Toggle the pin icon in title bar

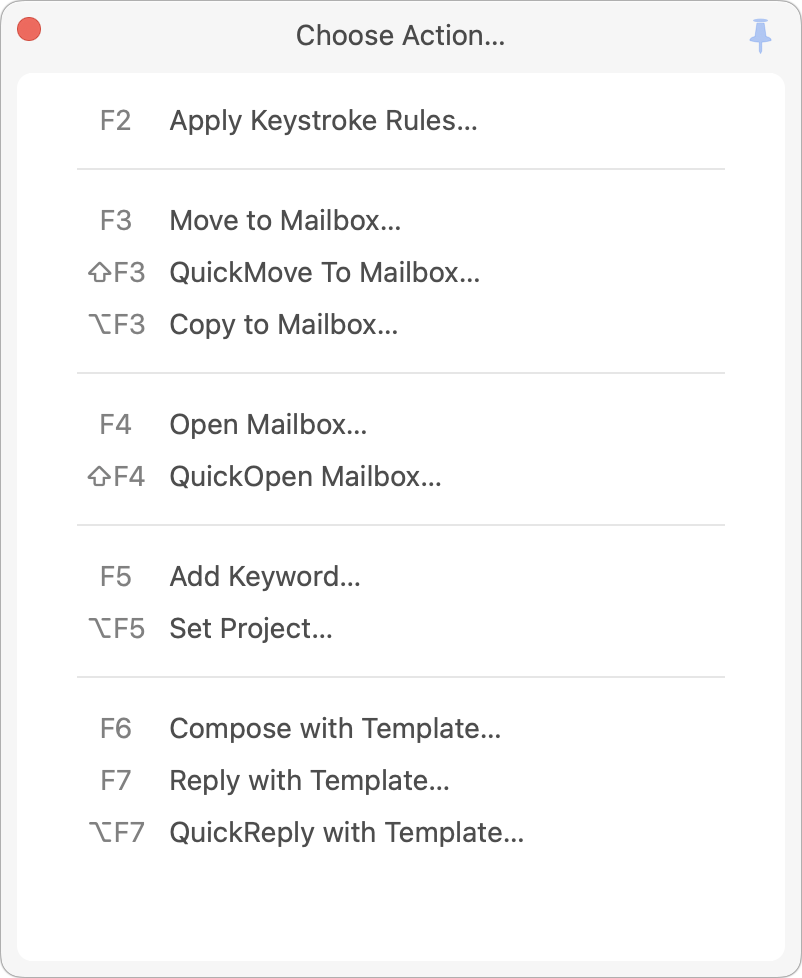(761, 36)
